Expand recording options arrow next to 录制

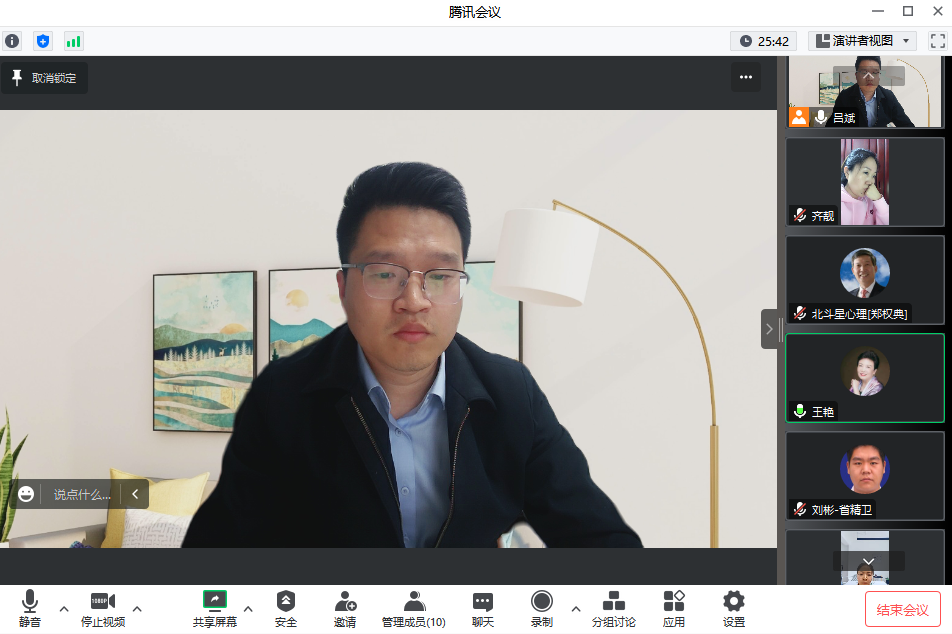pyautogui.click(x=576, y=608)
